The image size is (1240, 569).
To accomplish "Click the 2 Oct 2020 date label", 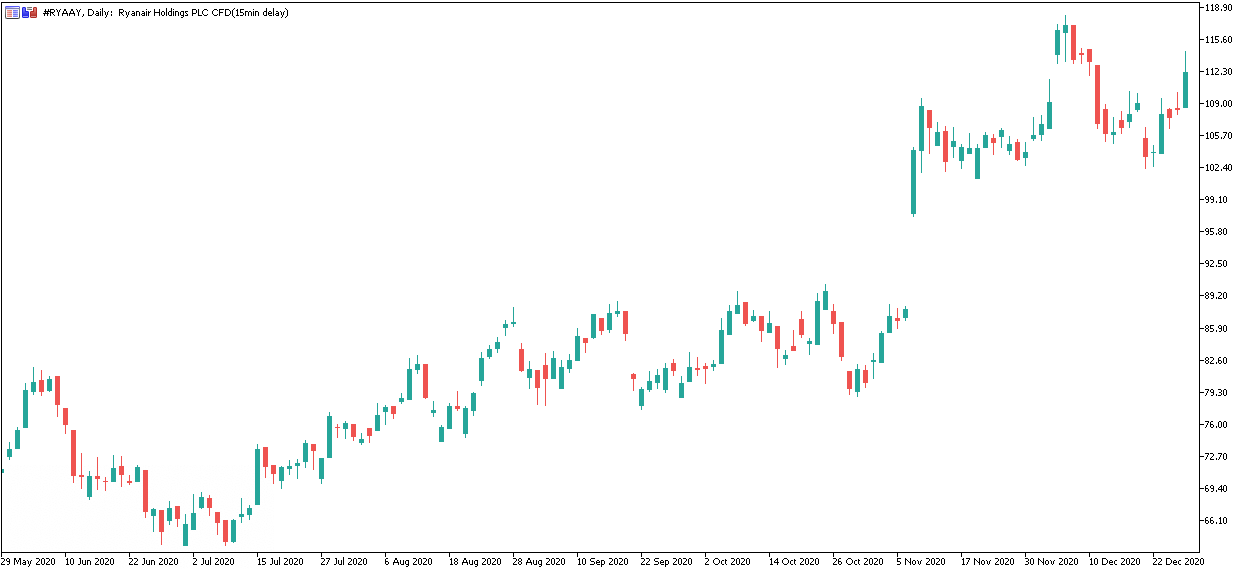I will (x=728, y=561).
